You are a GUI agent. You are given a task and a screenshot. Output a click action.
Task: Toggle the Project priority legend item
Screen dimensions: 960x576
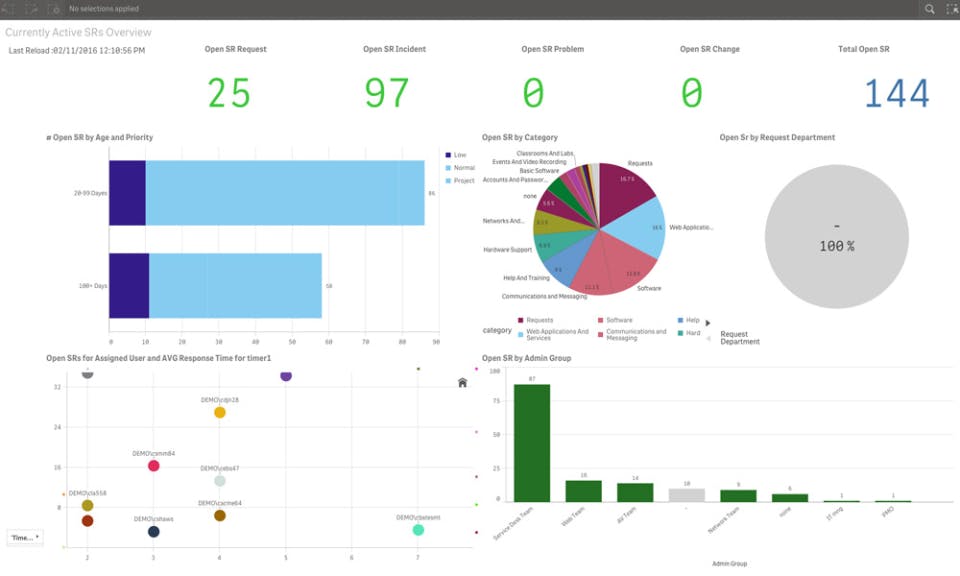460,181
